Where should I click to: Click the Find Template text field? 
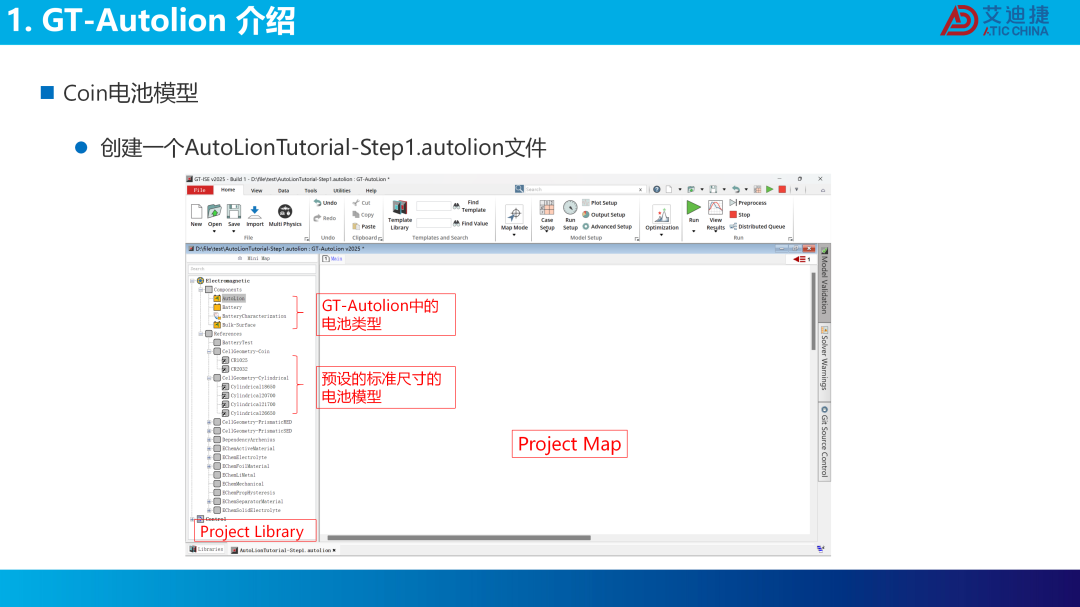(433, 206)
